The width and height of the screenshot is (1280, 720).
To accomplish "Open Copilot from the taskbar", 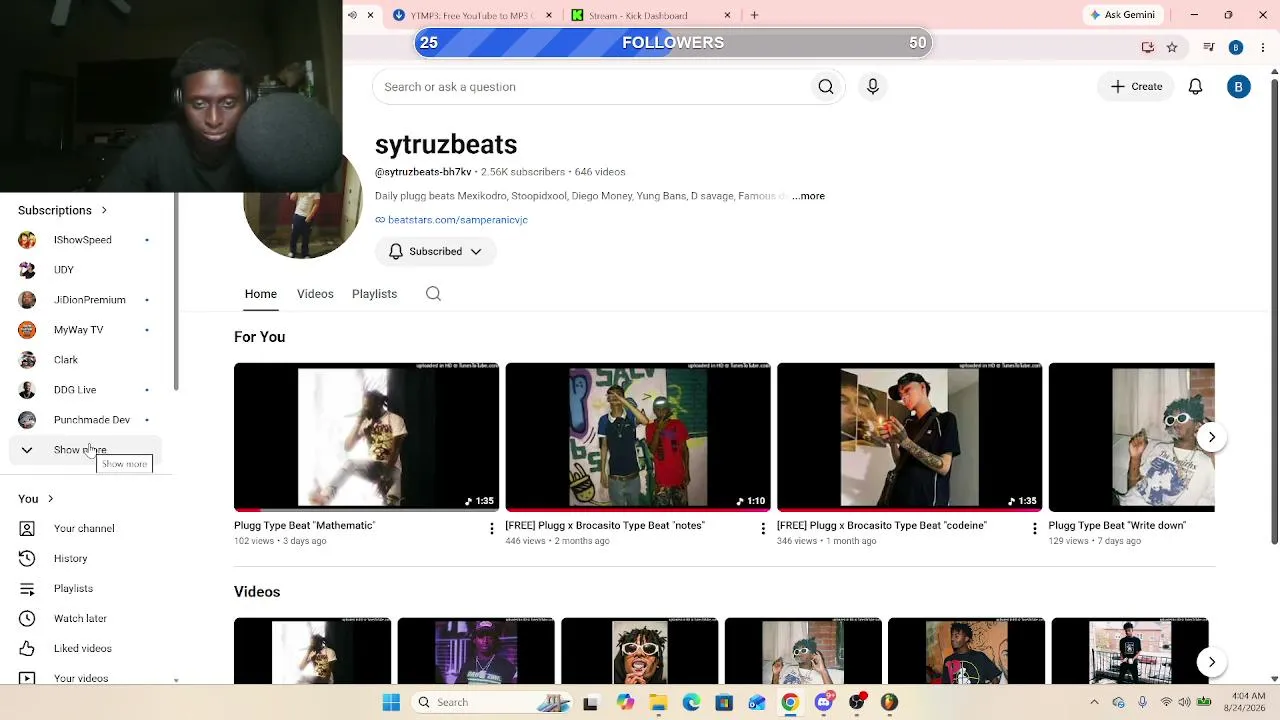I will click(x=625, y=702).
